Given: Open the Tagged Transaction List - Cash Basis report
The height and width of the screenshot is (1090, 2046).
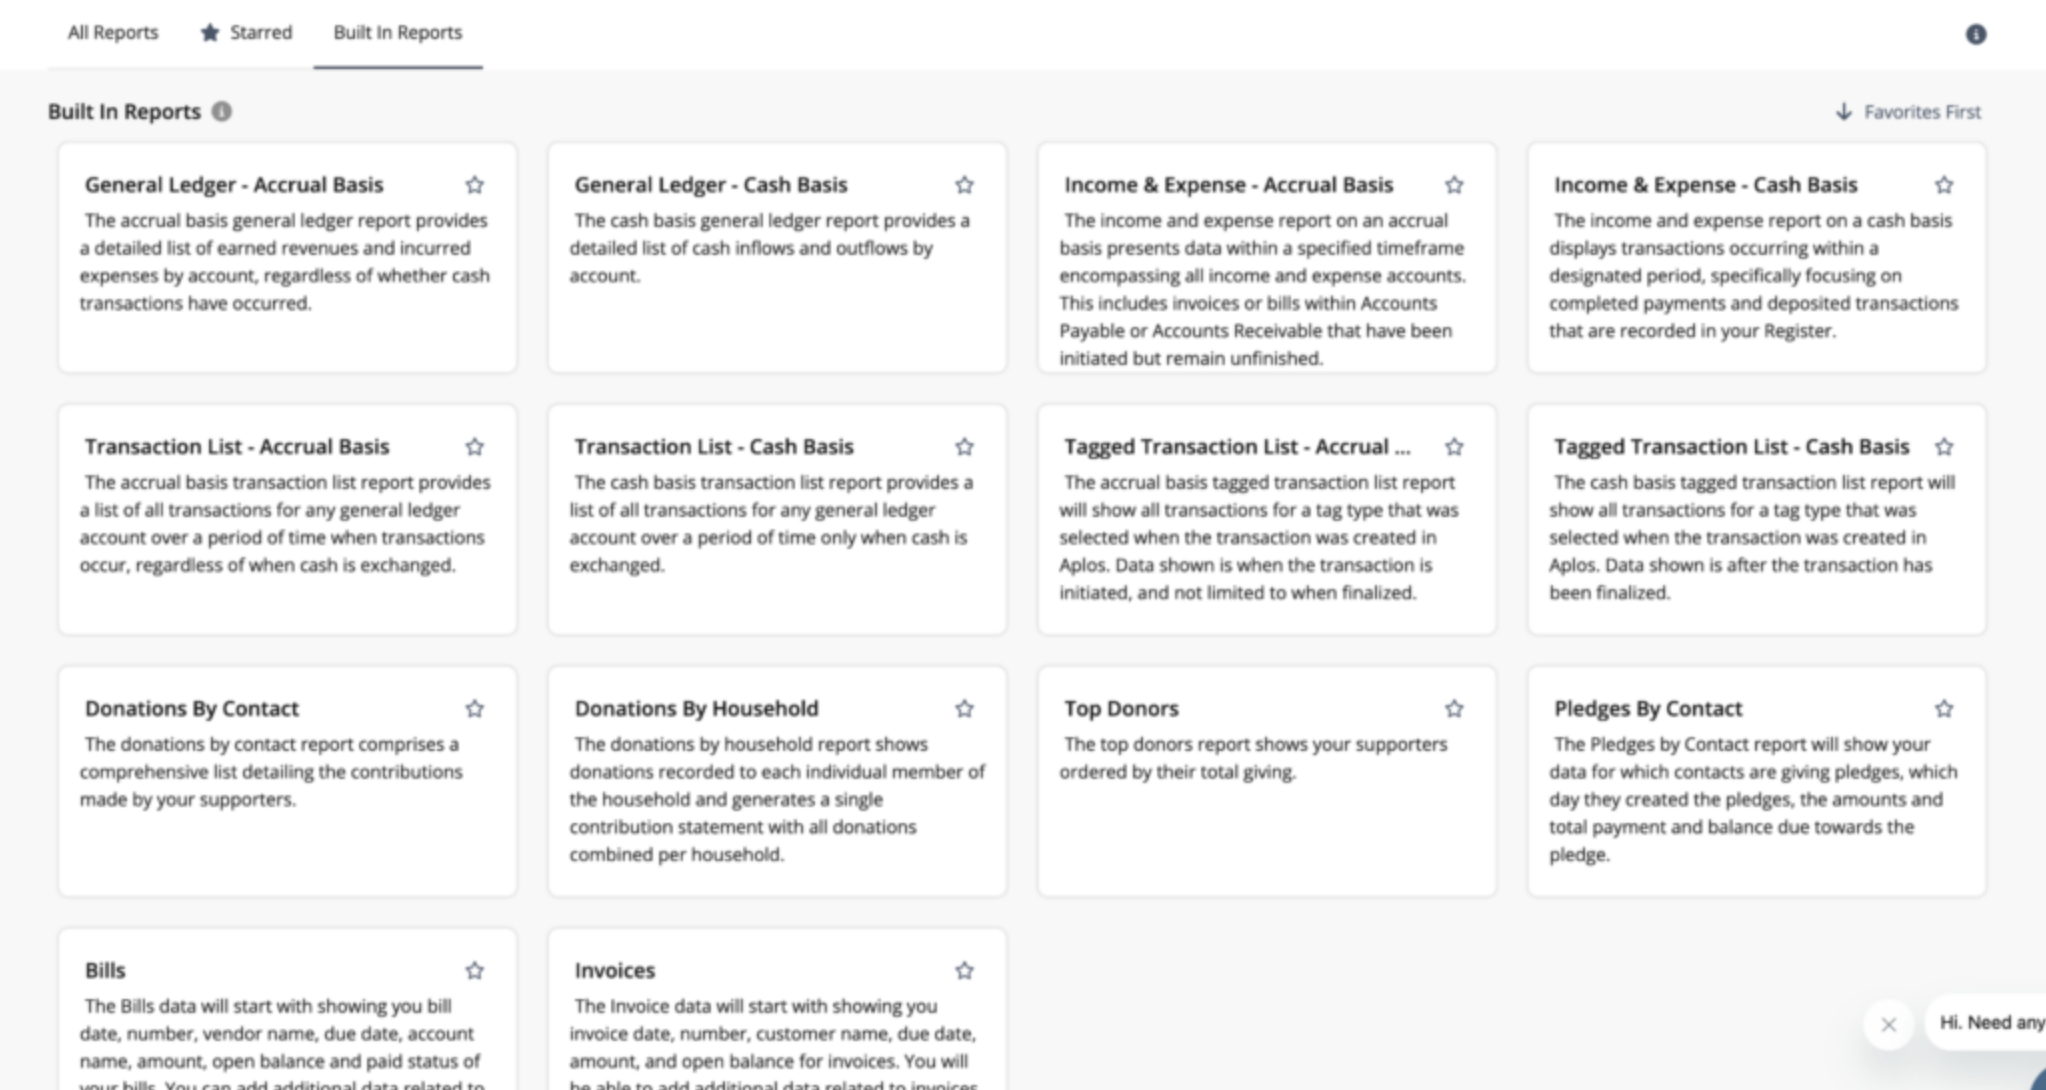Looking at the screenshot, I should [x=1757, y=520].
